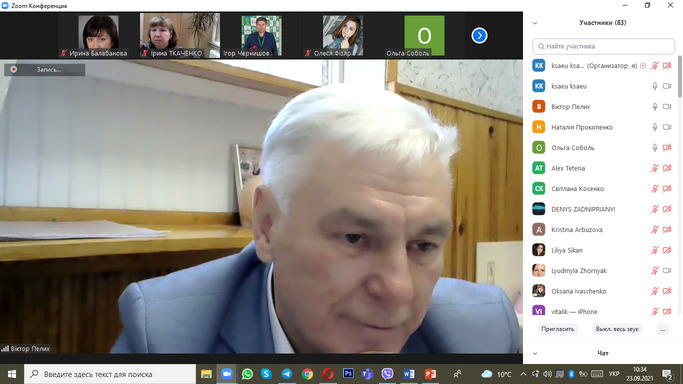
Task: Open Viber from the taskbar
Action: pyautogui.click(x=387, y=374)
